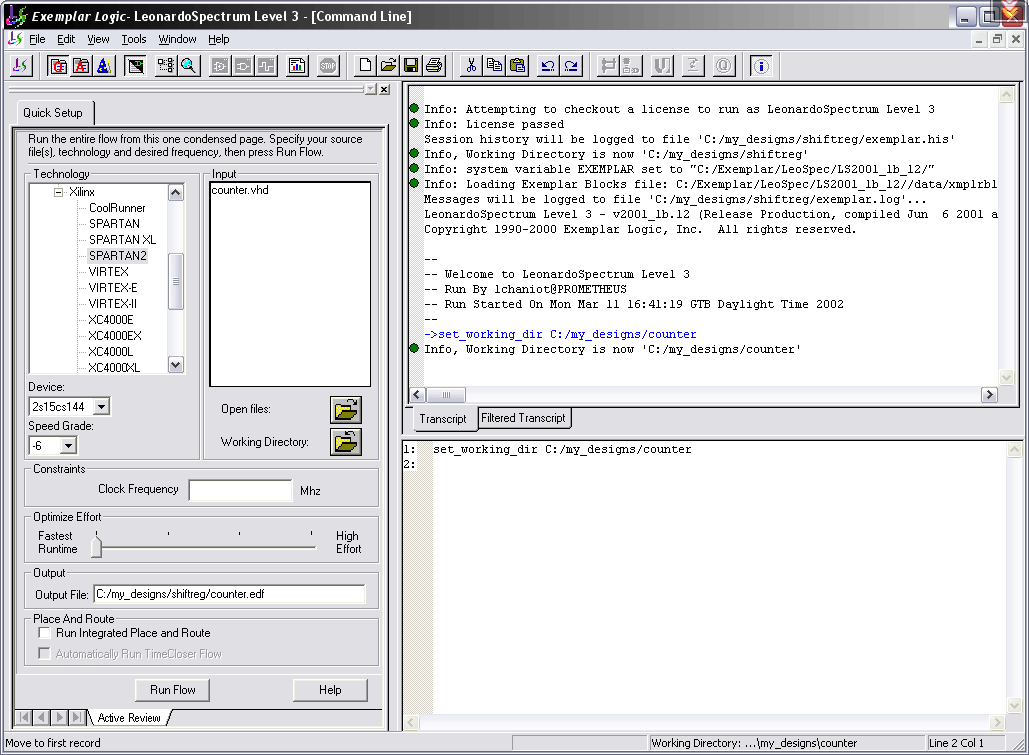The width and height of the screenshot is (1029, 755).
Task: Click the blue information icon
Action: 761,66
